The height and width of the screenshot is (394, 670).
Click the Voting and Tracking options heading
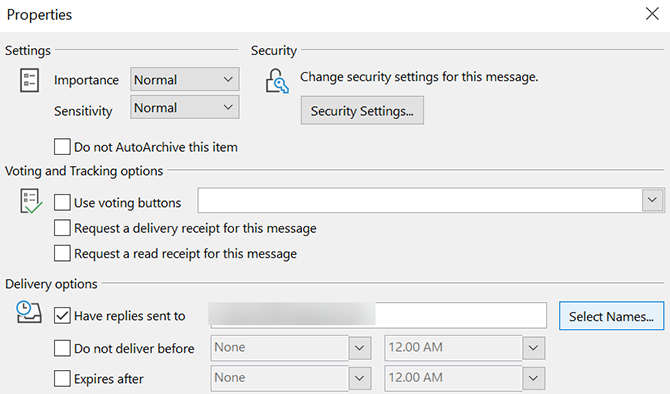pos(84,171)
